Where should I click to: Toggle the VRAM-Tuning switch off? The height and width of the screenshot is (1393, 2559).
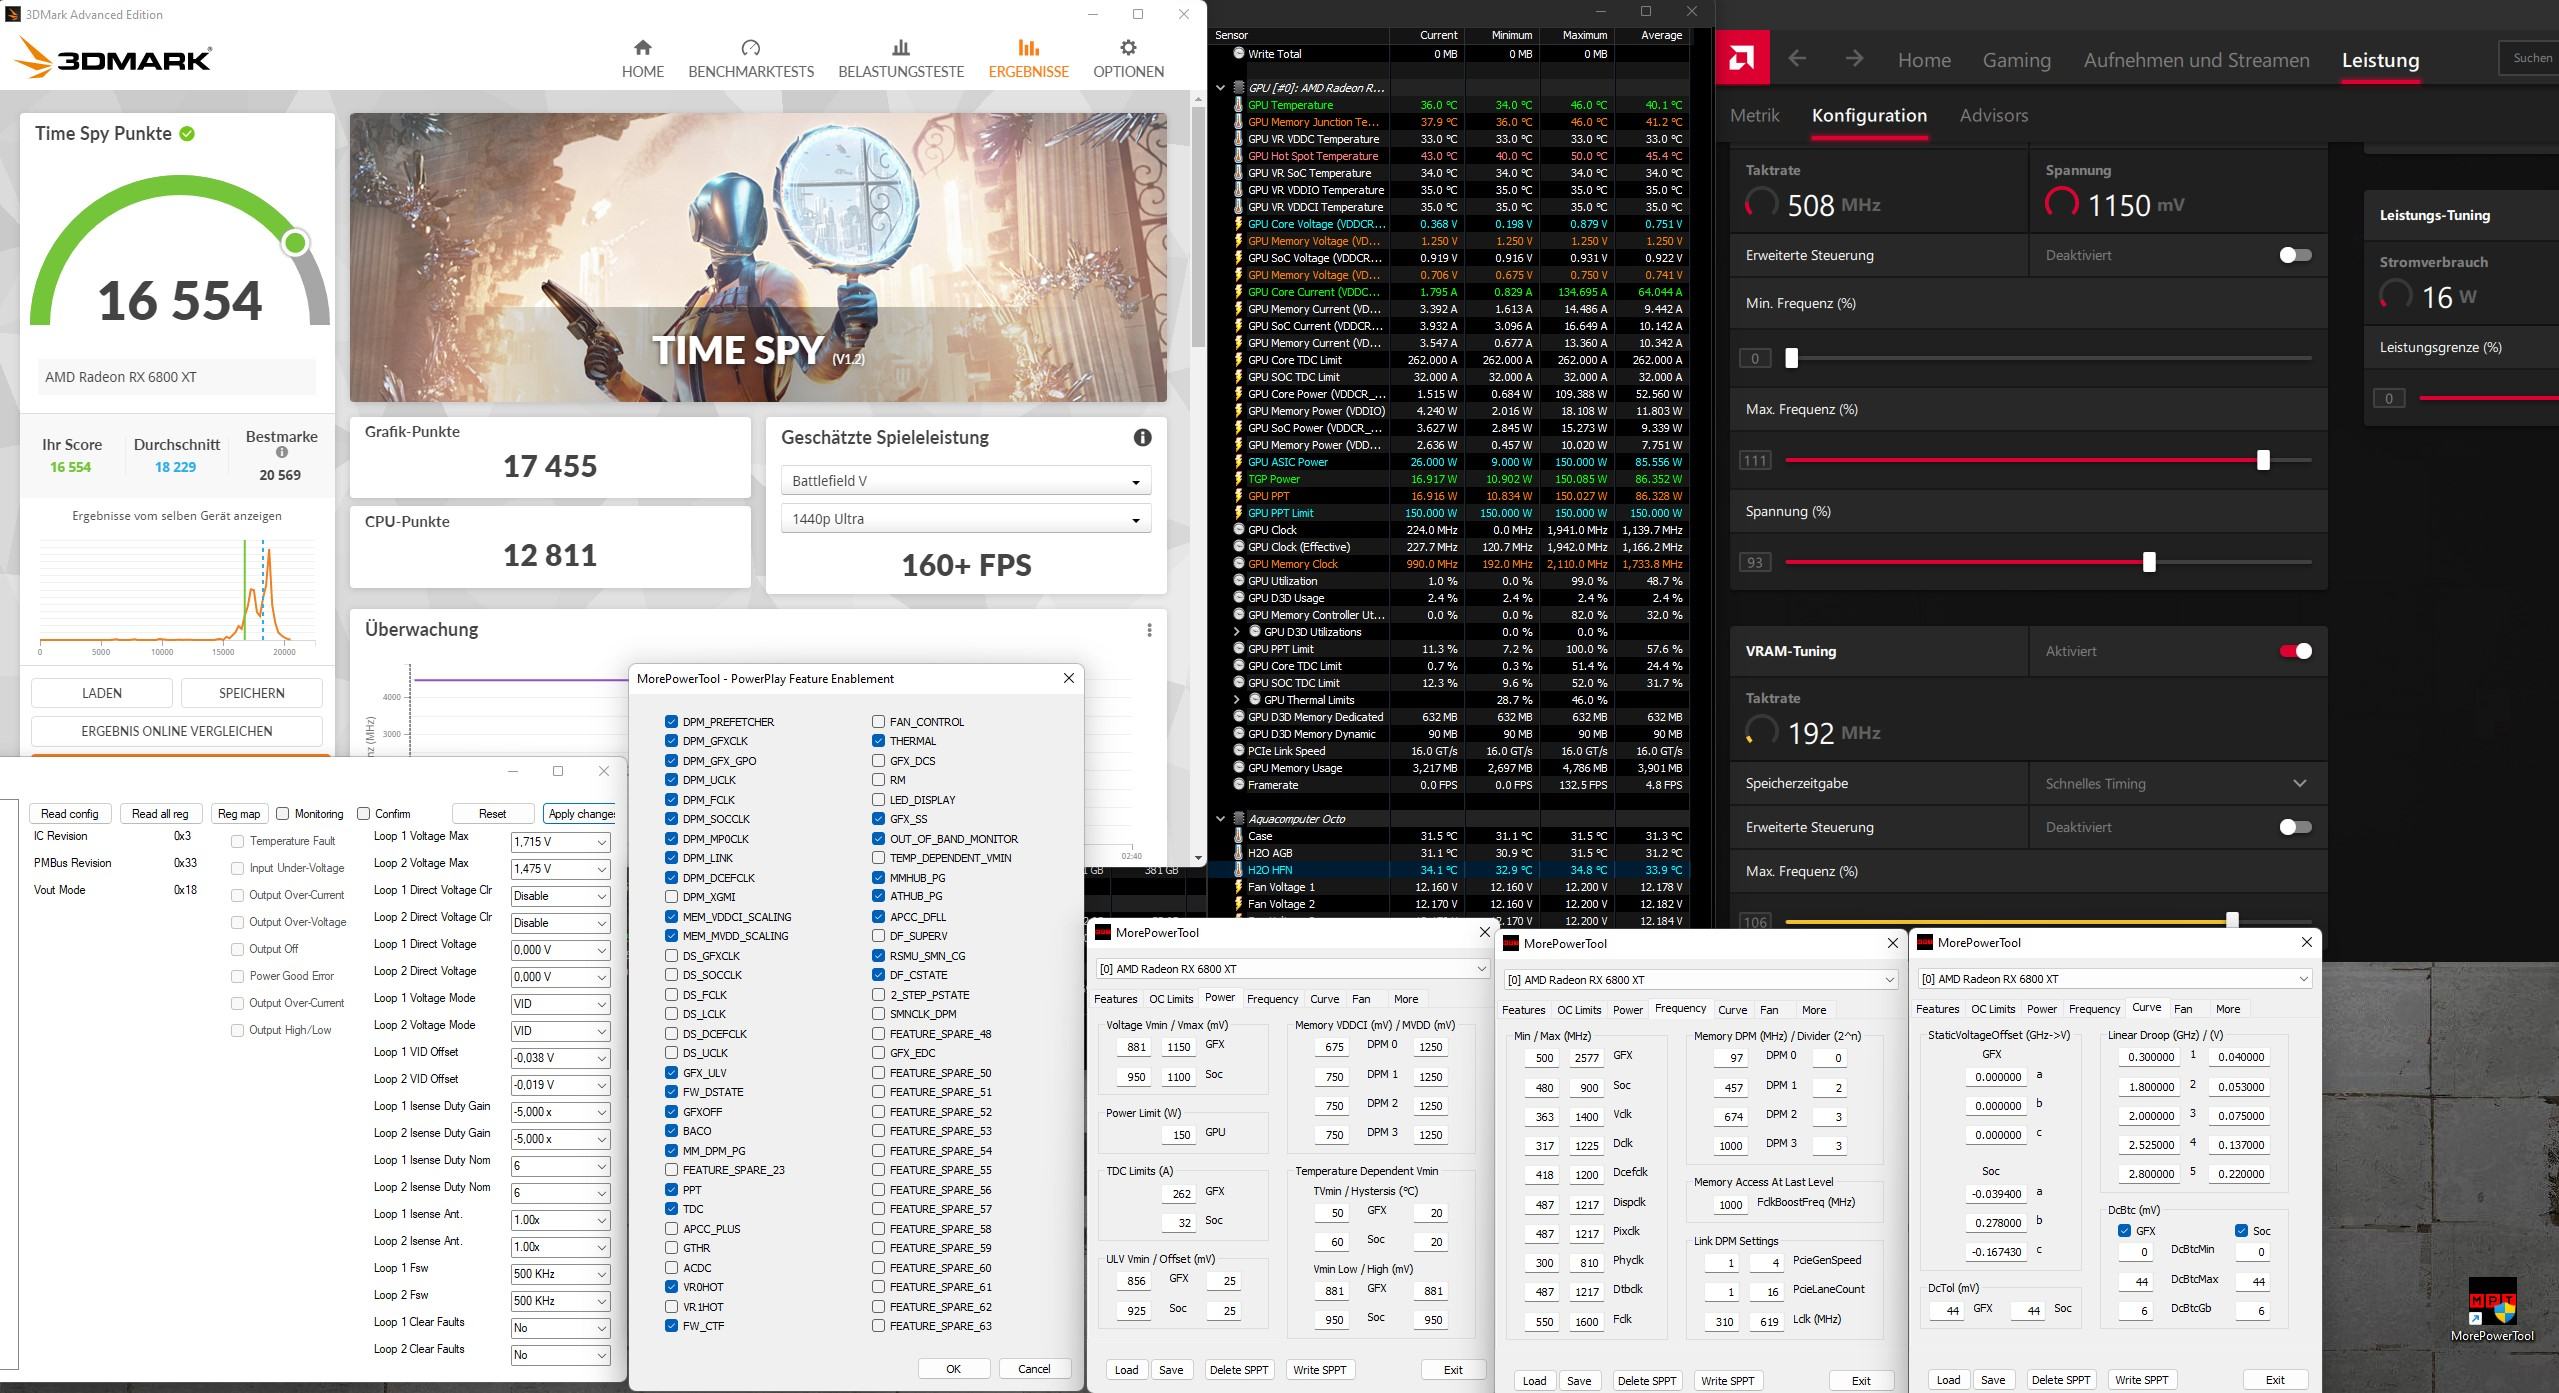coord(2295,651)
